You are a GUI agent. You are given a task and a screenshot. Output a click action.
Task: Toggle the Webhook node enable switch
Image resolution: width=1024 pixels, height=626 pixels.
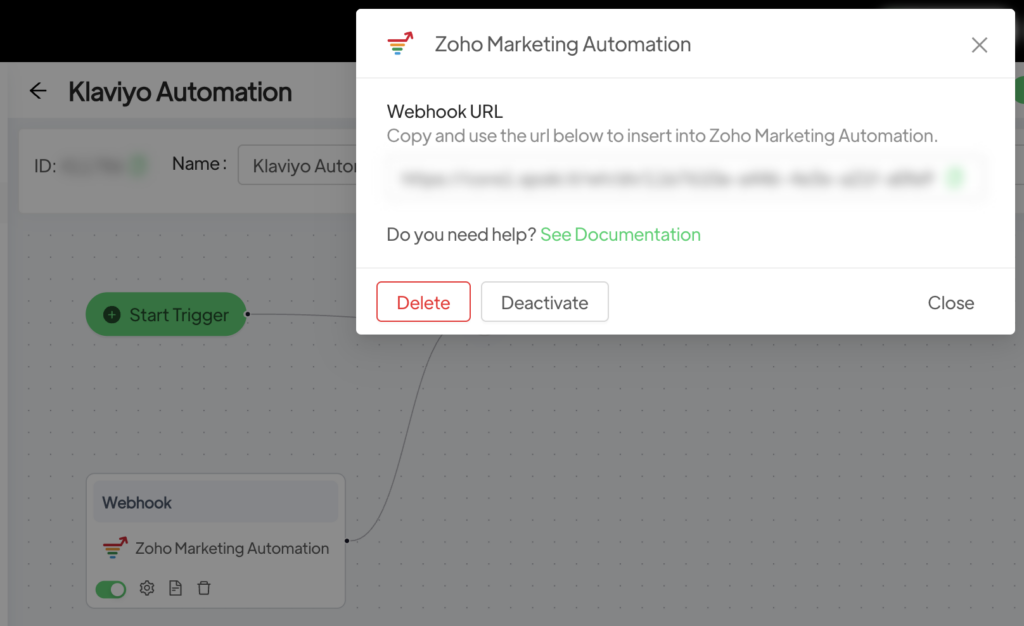pyautogui.click(x=111, y=589)
